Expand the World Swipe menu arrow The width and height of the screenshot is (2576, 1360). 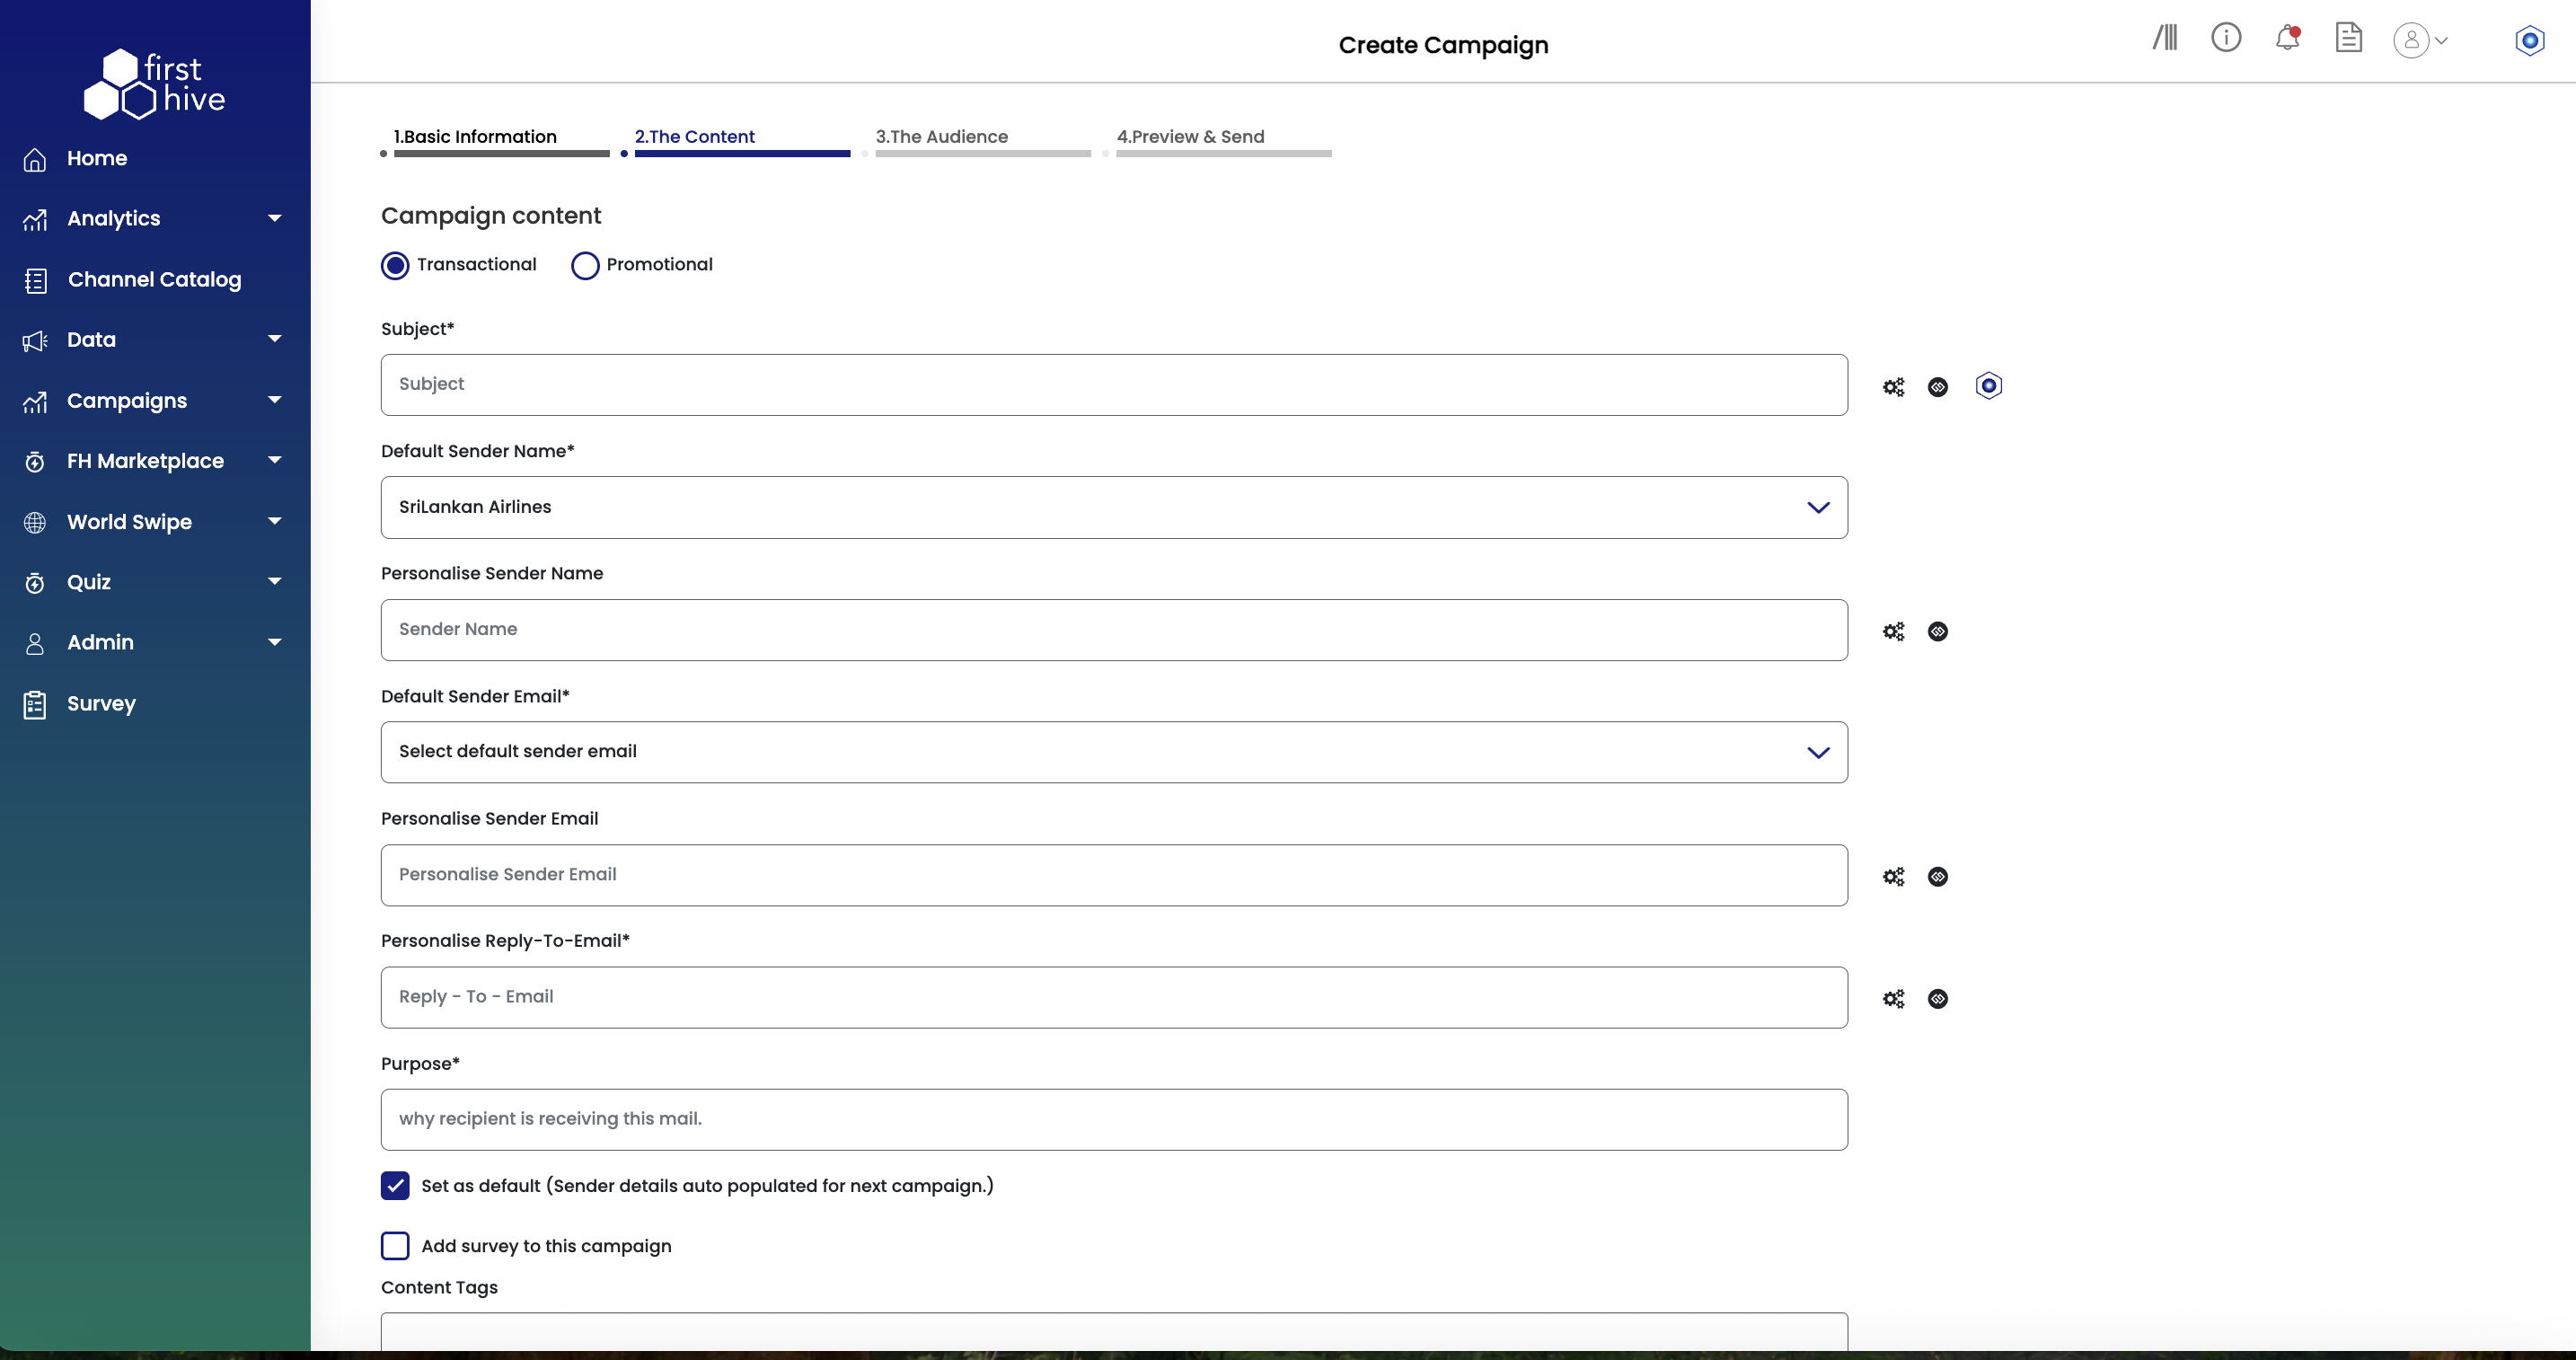pyautogui.click(x=274, y=521)
